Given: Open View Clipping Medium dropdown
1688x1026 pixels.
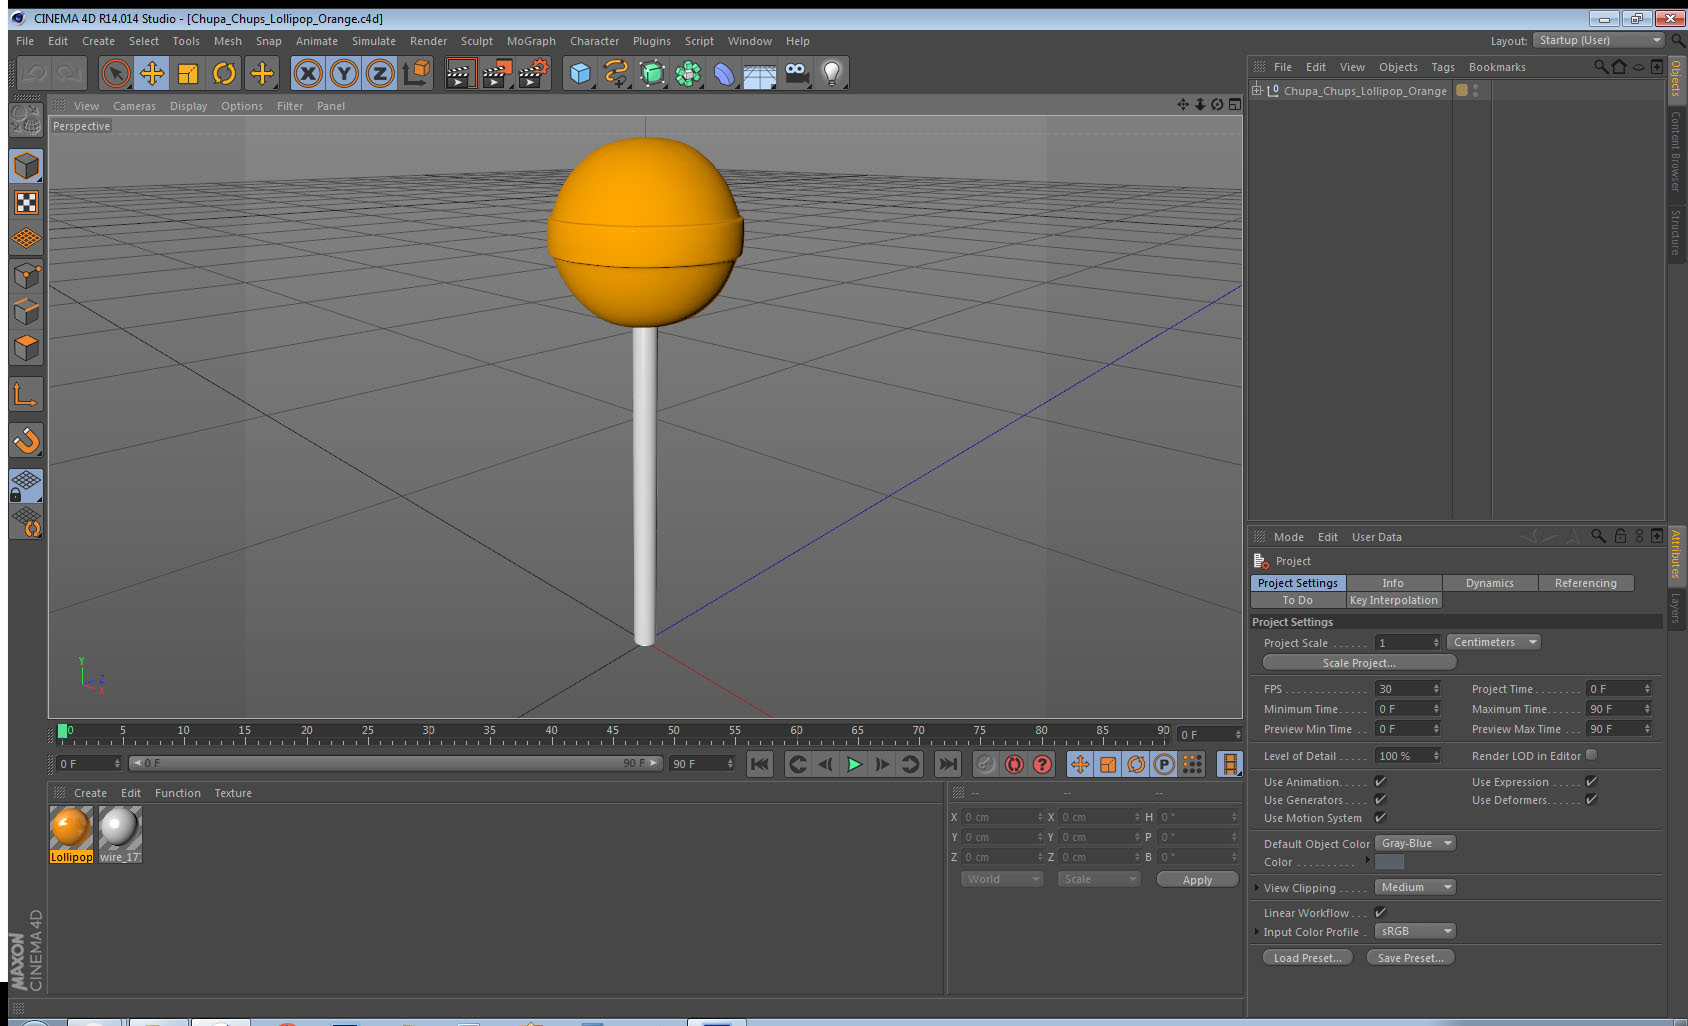Looking at the screenshot, I should pyautogui.click(x=1415, y=887).
